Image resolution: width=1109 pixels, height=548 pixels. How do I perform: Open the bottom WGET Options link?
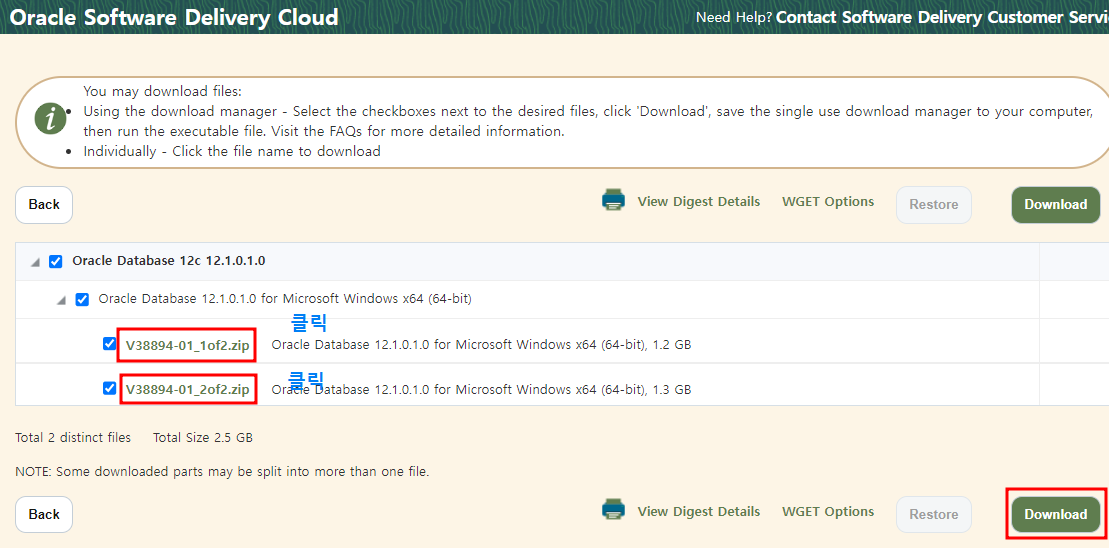point(828,511)
